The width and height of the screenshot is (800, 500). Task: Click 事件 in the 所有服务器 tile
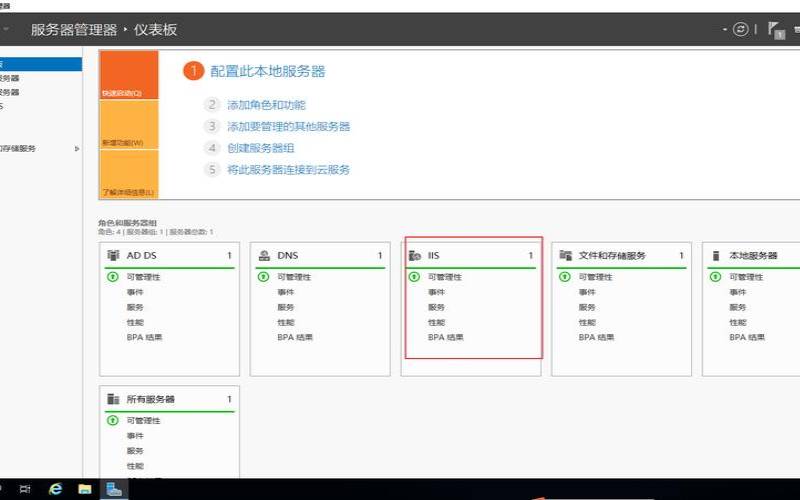click(135, 436)
